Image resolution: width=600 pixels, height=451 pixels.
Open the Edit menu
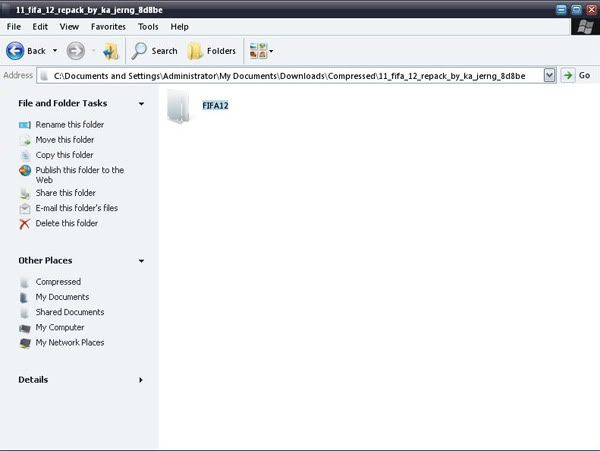[x=40, y=27]
